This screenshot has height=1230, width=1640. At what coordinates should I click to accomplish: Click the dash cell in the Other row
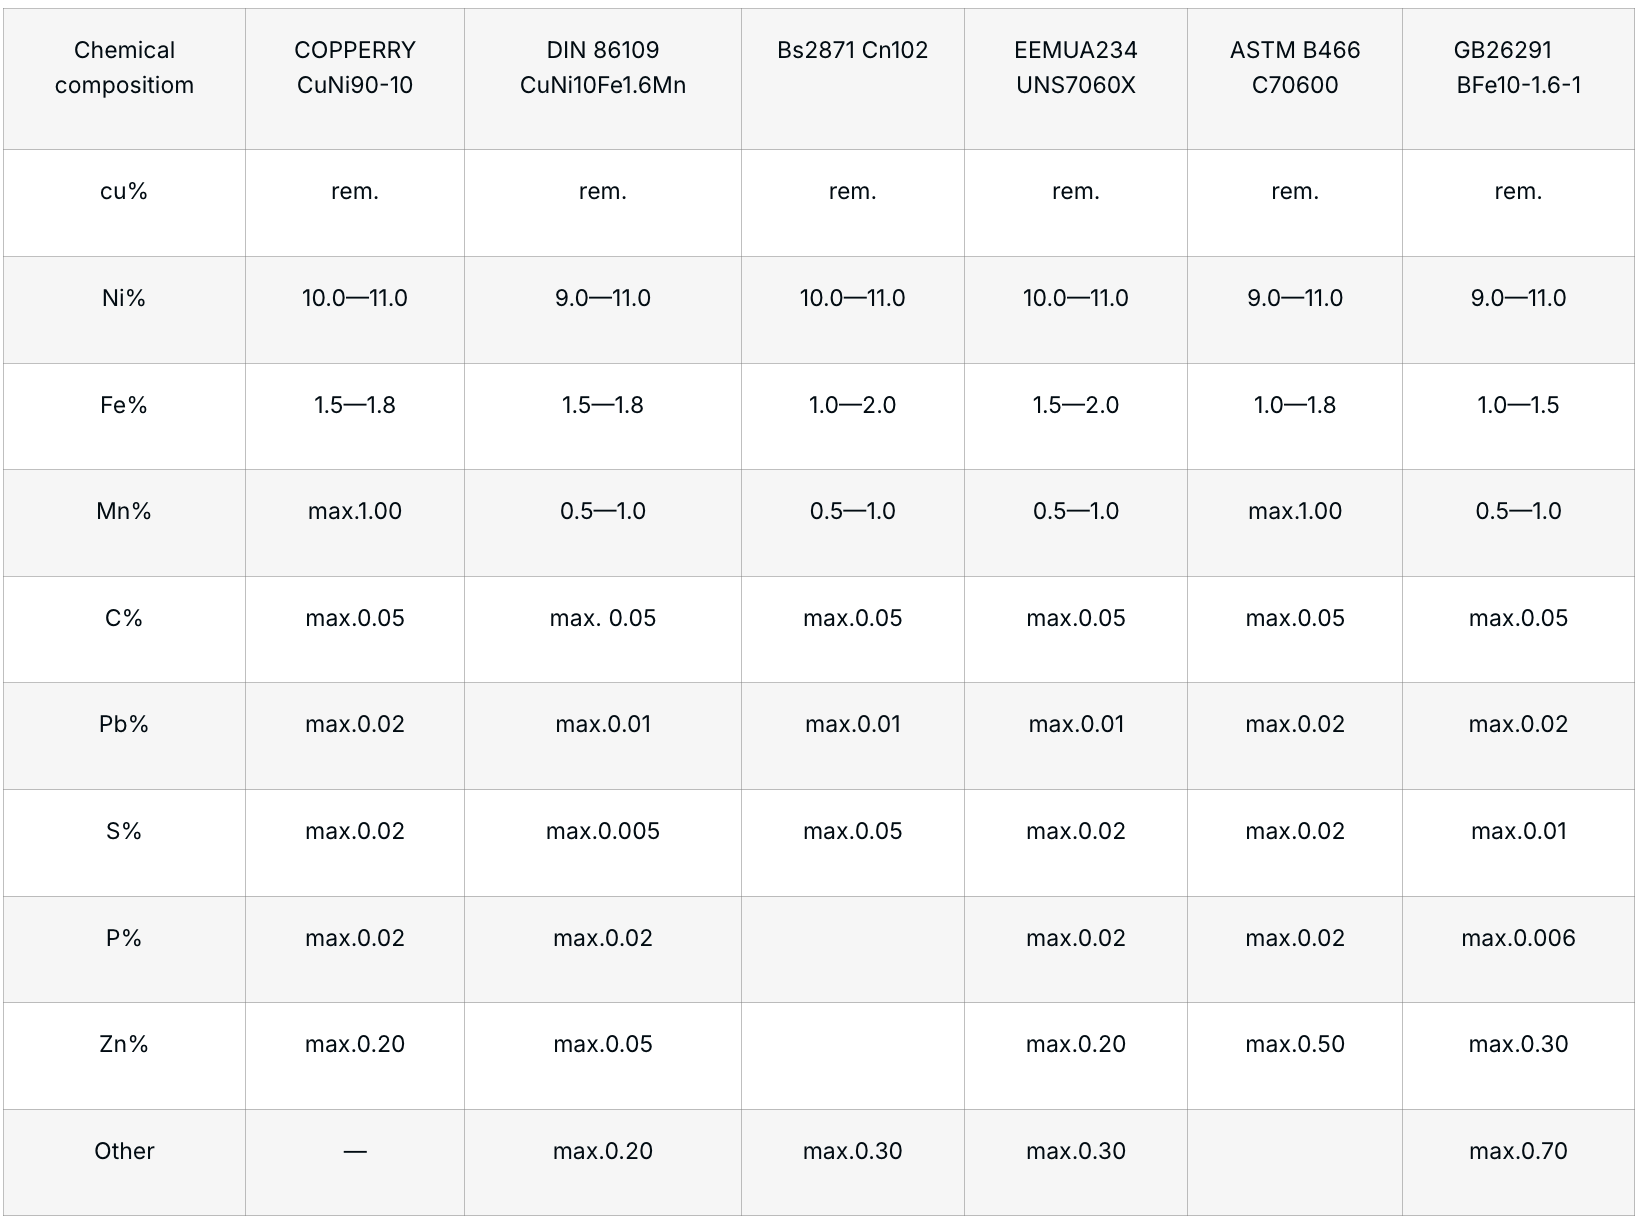click(355, 1152)
